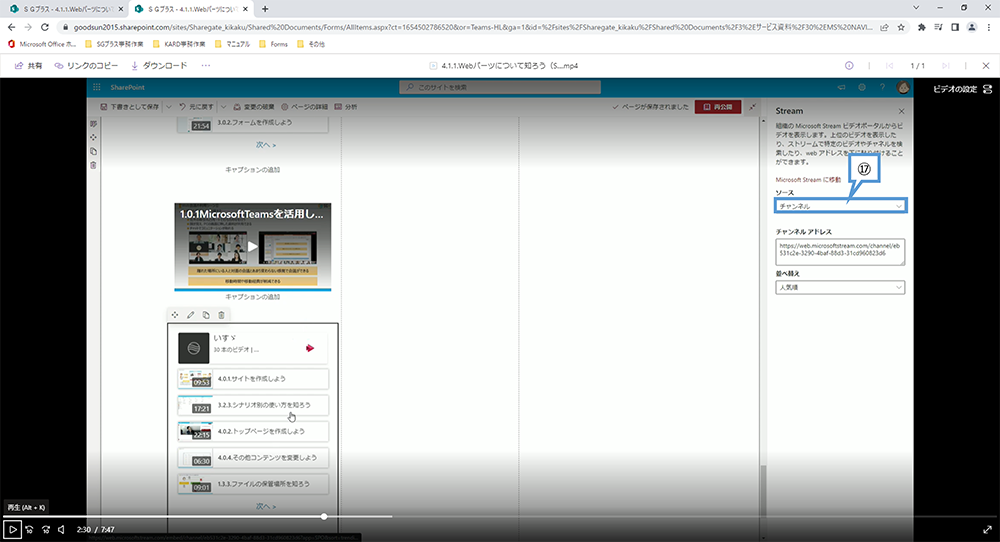Bookmark this page with the star icon
Viewport: 1000px width, 542px height.
901,27
